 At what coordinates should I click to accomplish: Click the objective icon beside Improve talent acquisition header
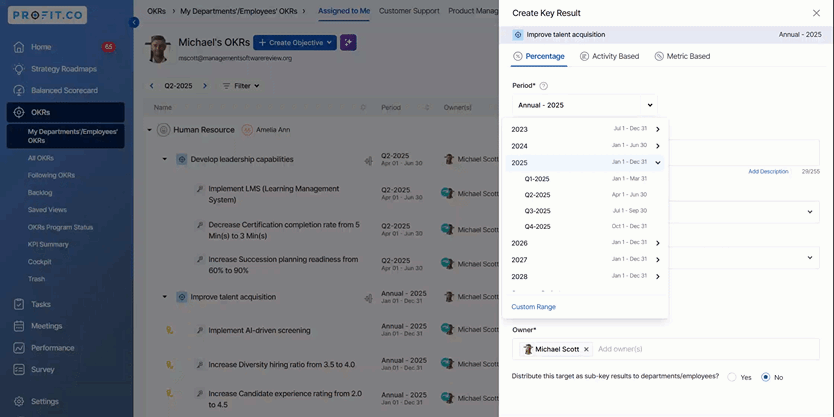[519, 35]
